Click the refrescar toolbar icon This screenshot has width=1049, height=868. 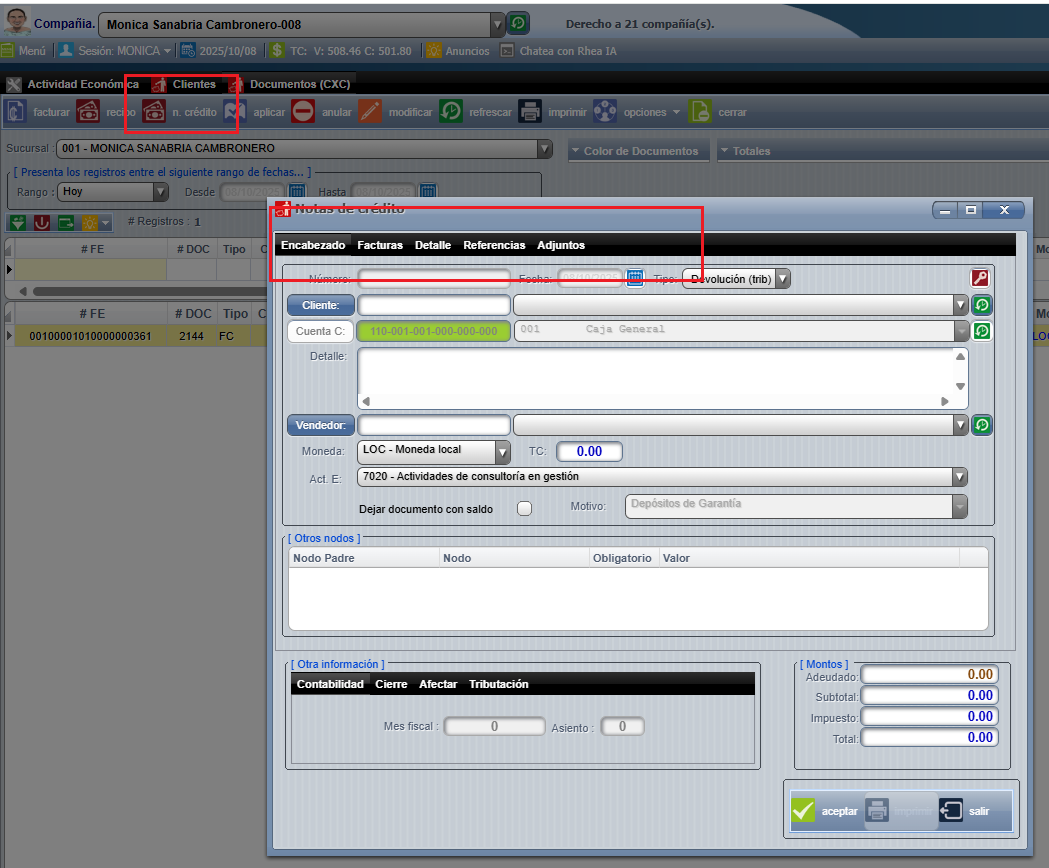[451, 112]
